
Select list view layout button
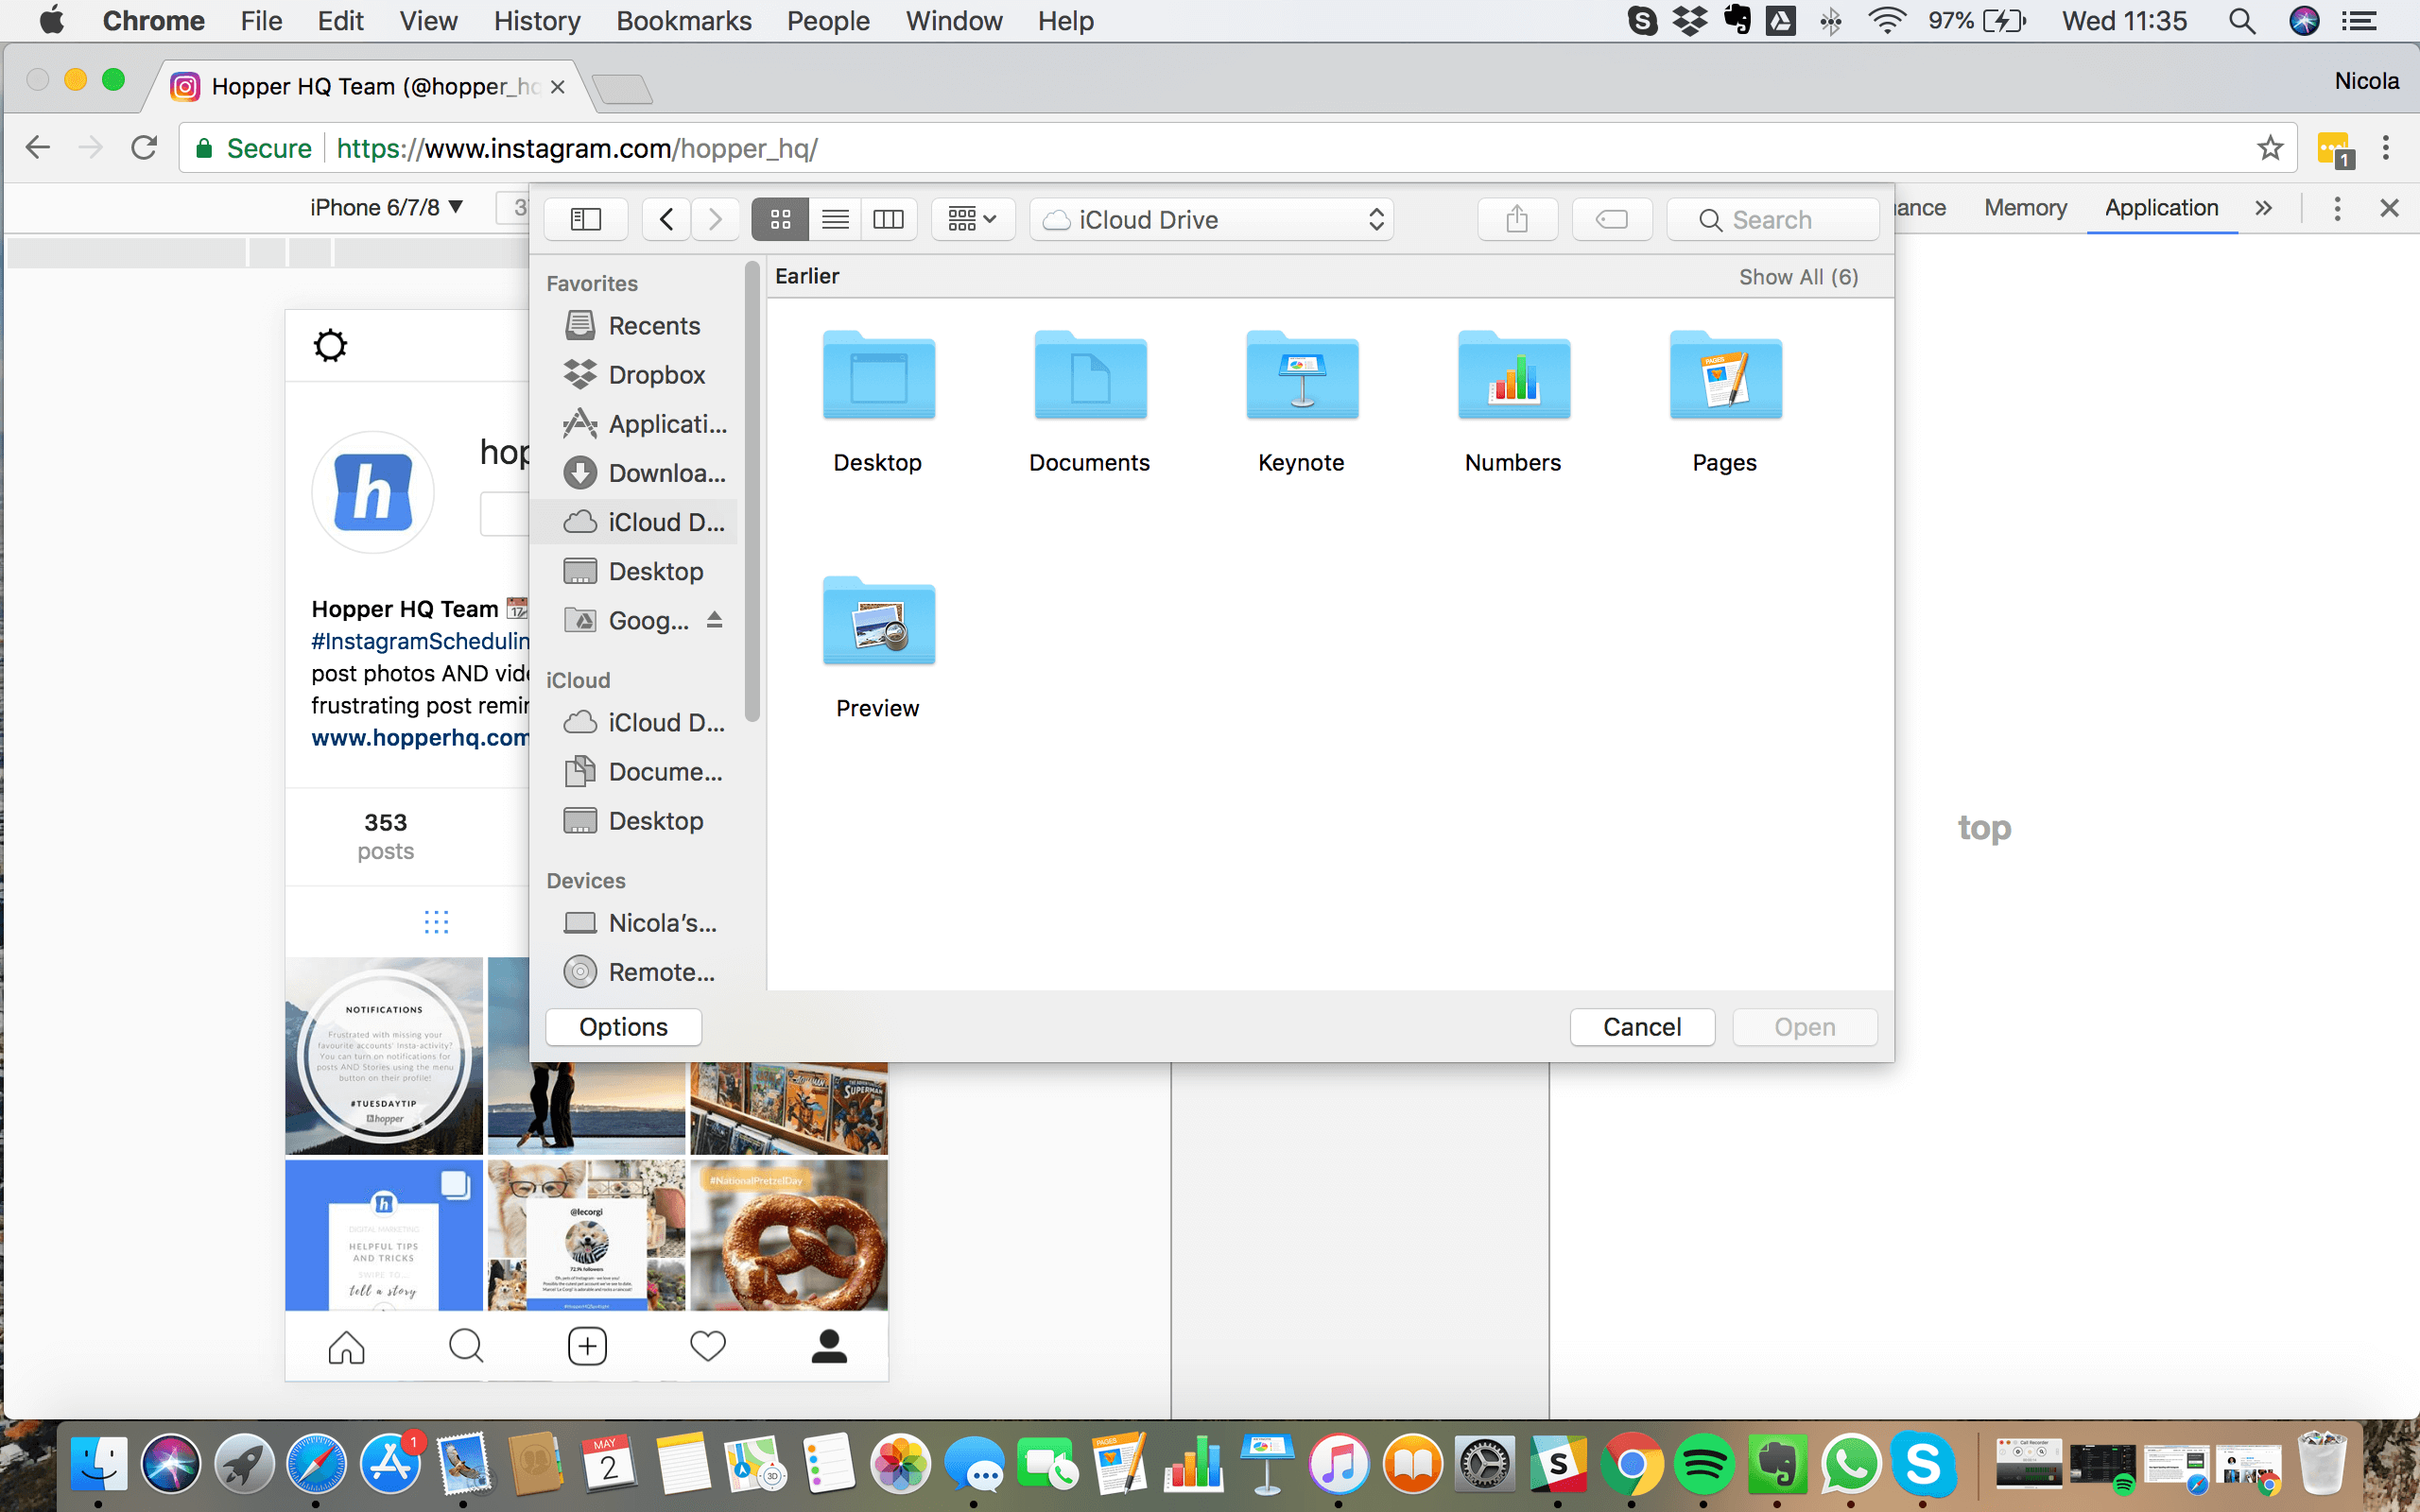point(835,219)
